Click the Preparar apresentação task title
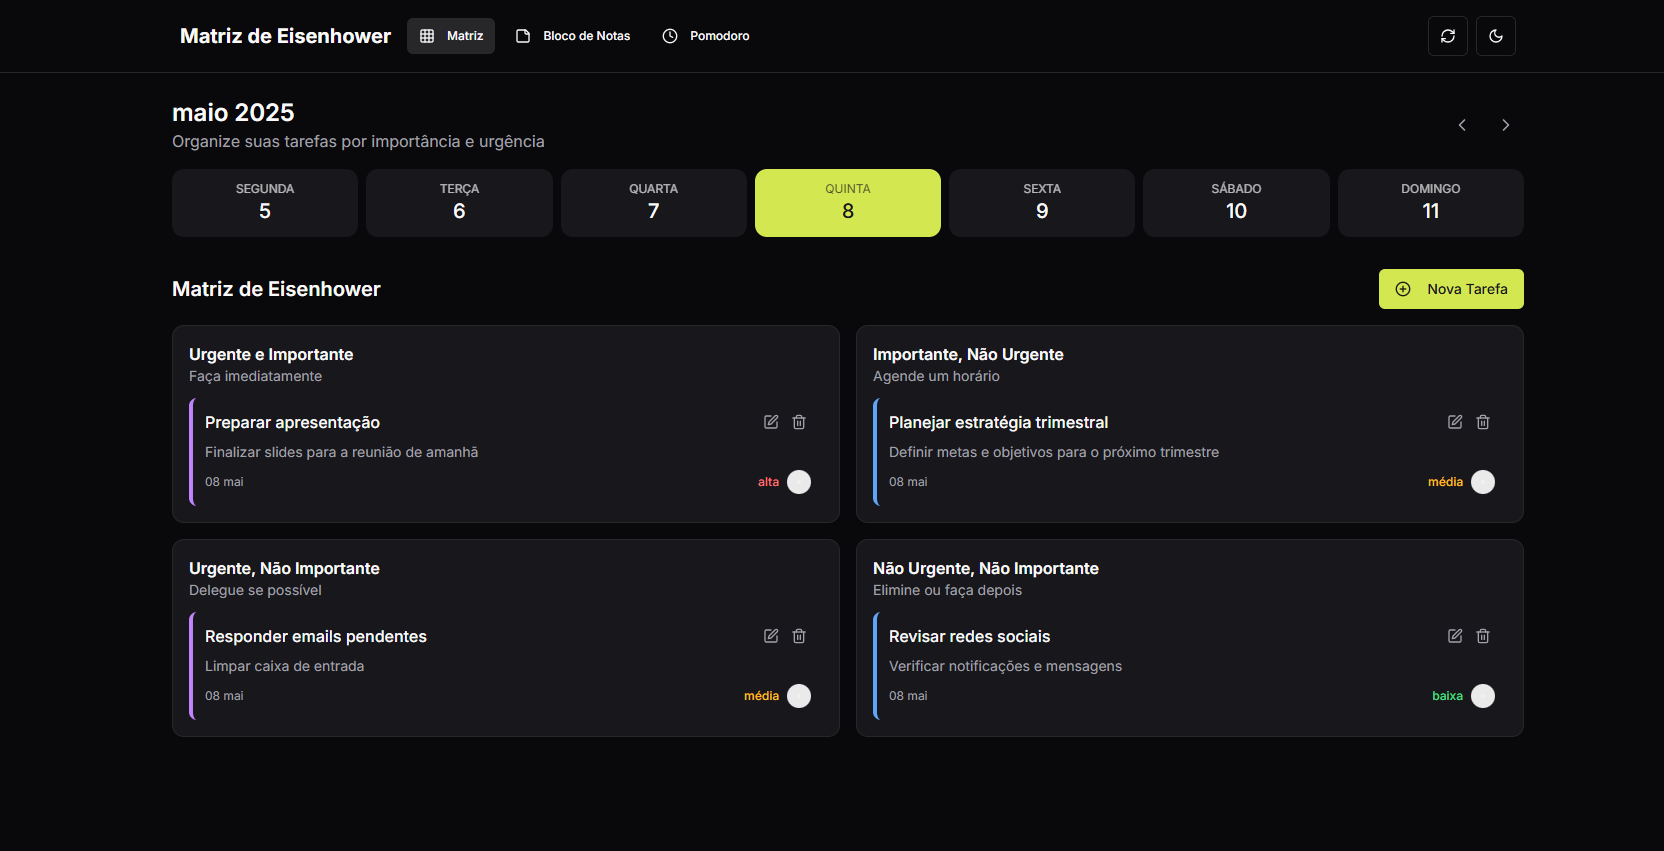This screenshot has height=851, width=1664. (x=292, y=423)
